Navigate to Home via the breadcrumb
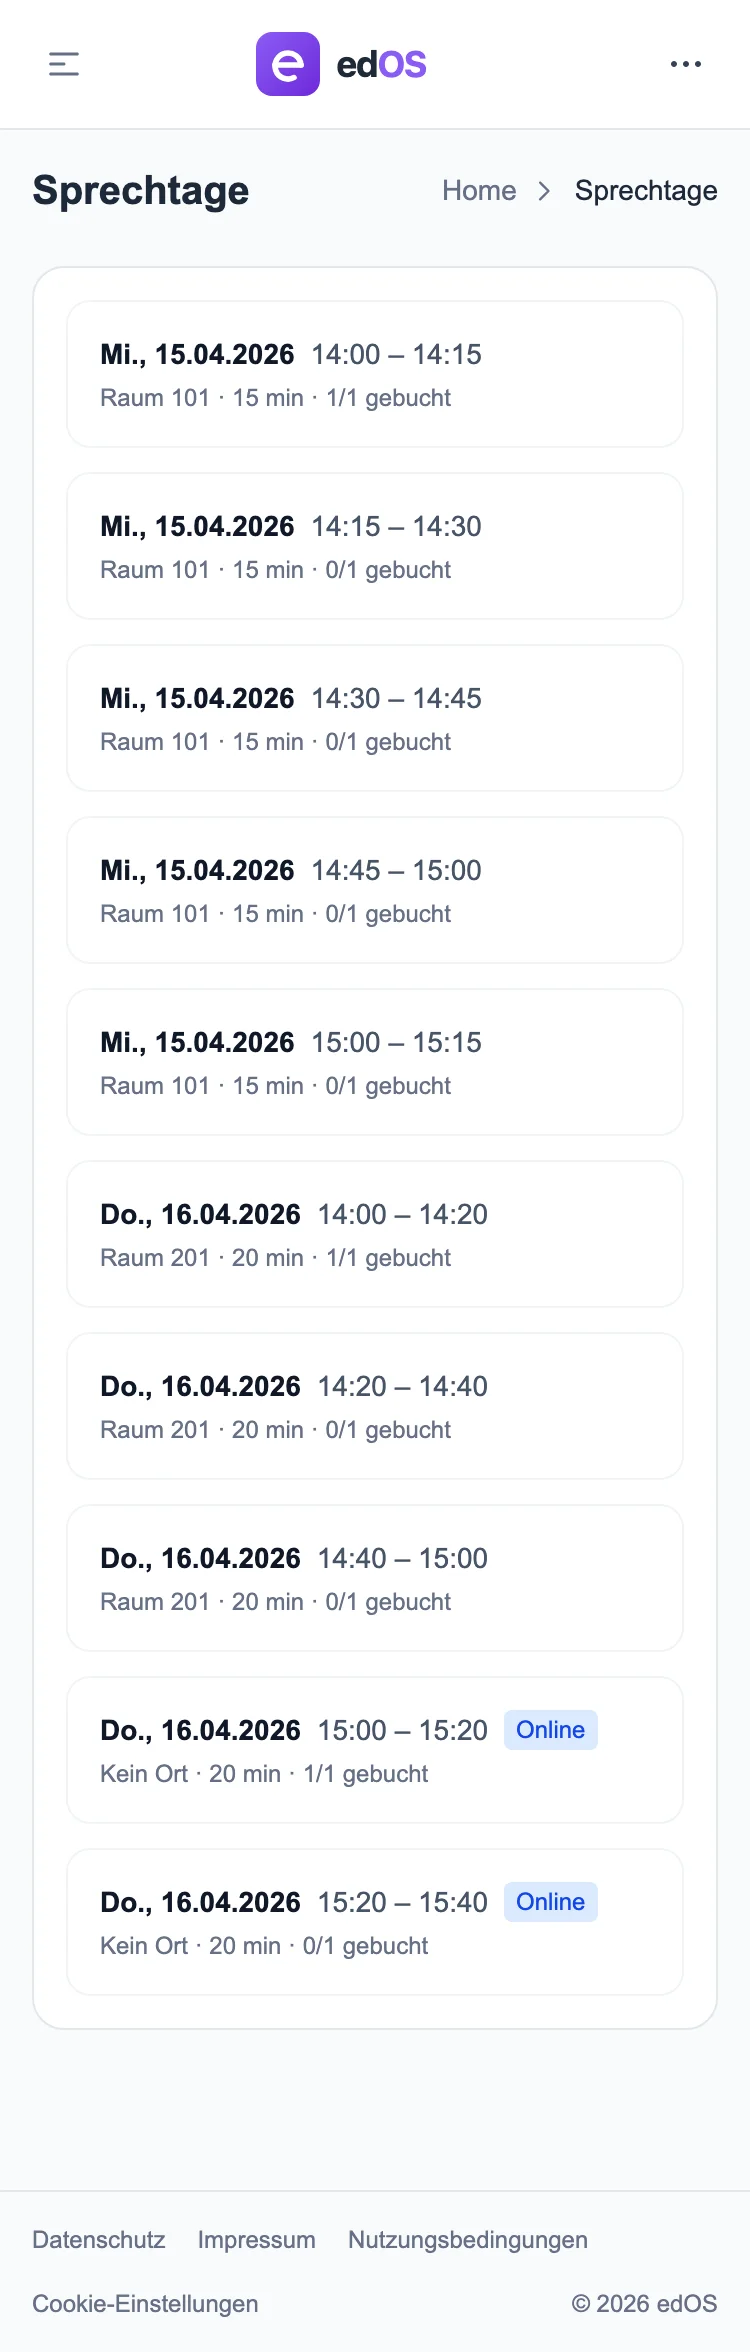The width and height of the screenshot is (750, 2352). click(x=479, y=190)
